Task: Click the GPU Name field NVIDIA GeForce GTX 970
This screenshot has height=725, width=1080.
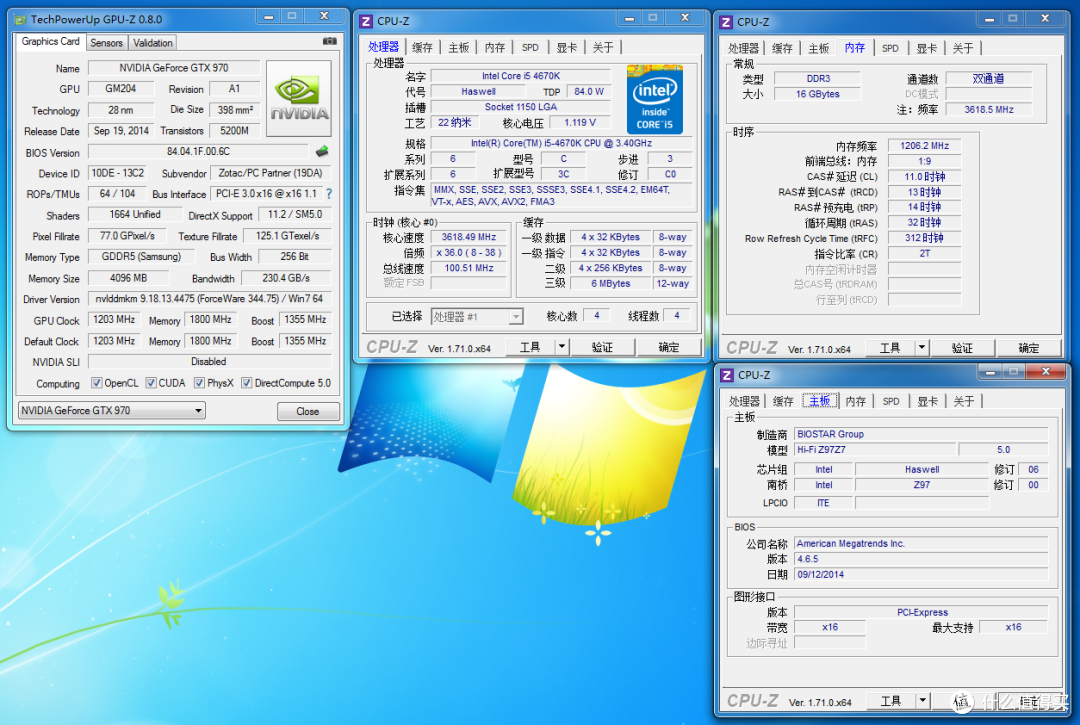Action: [174, 68]
